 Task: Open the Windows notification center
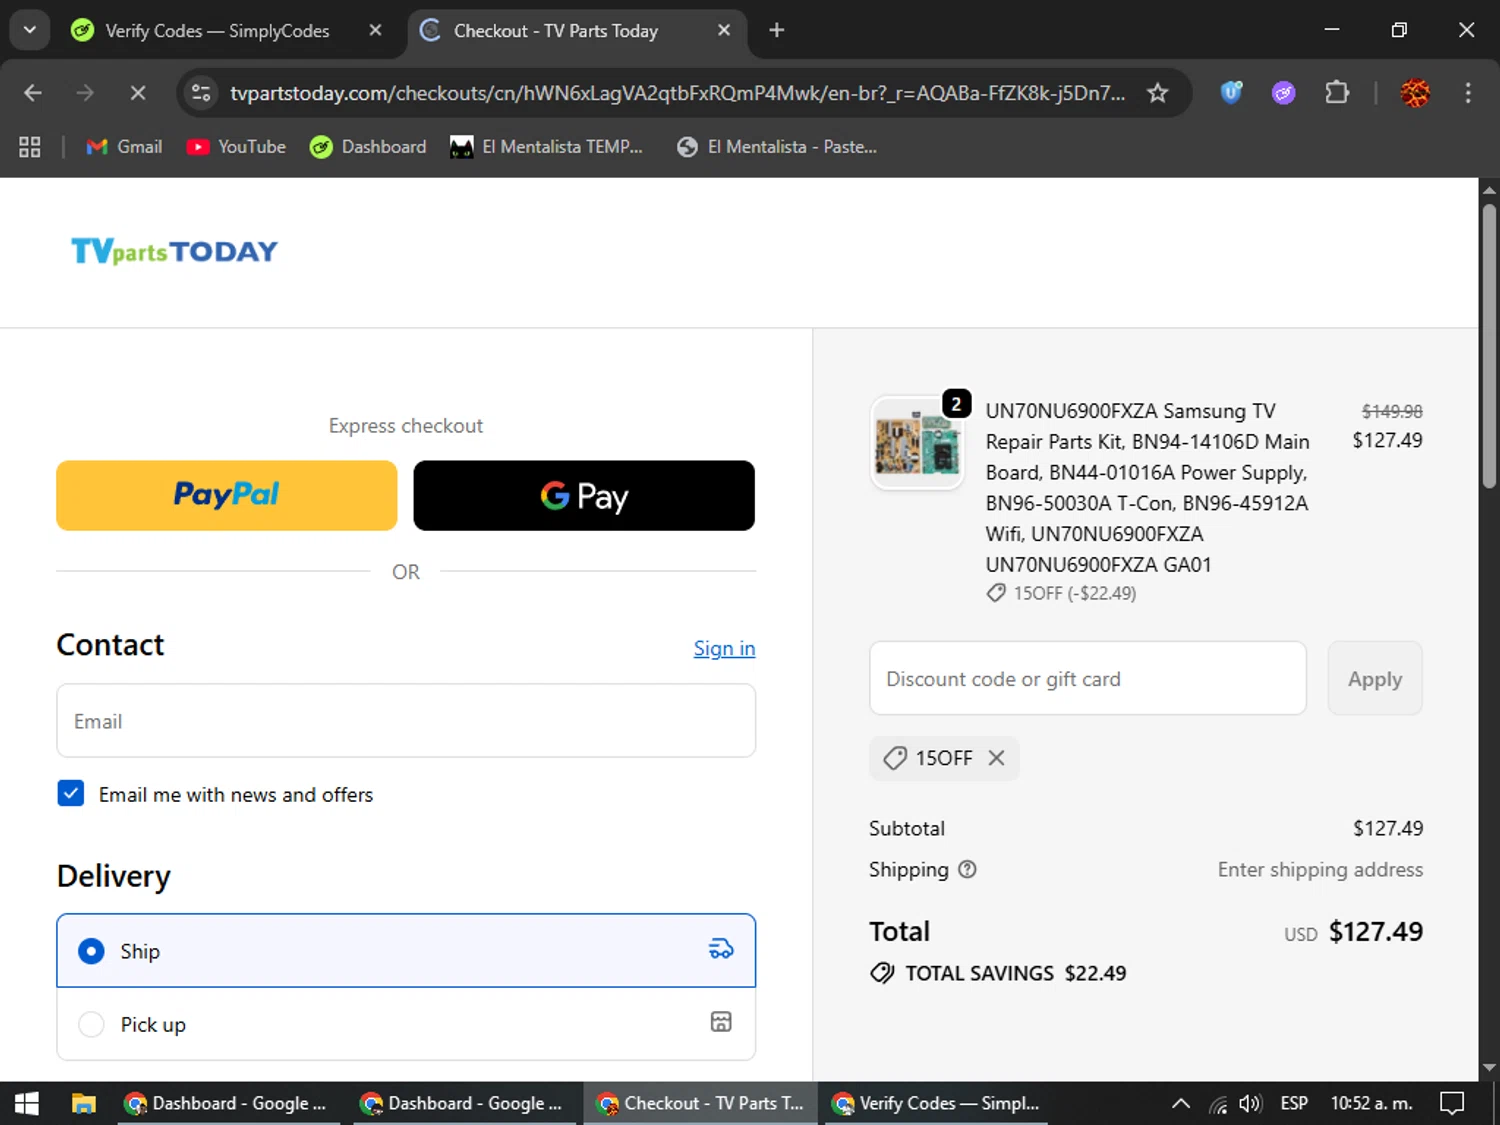1452,1103
